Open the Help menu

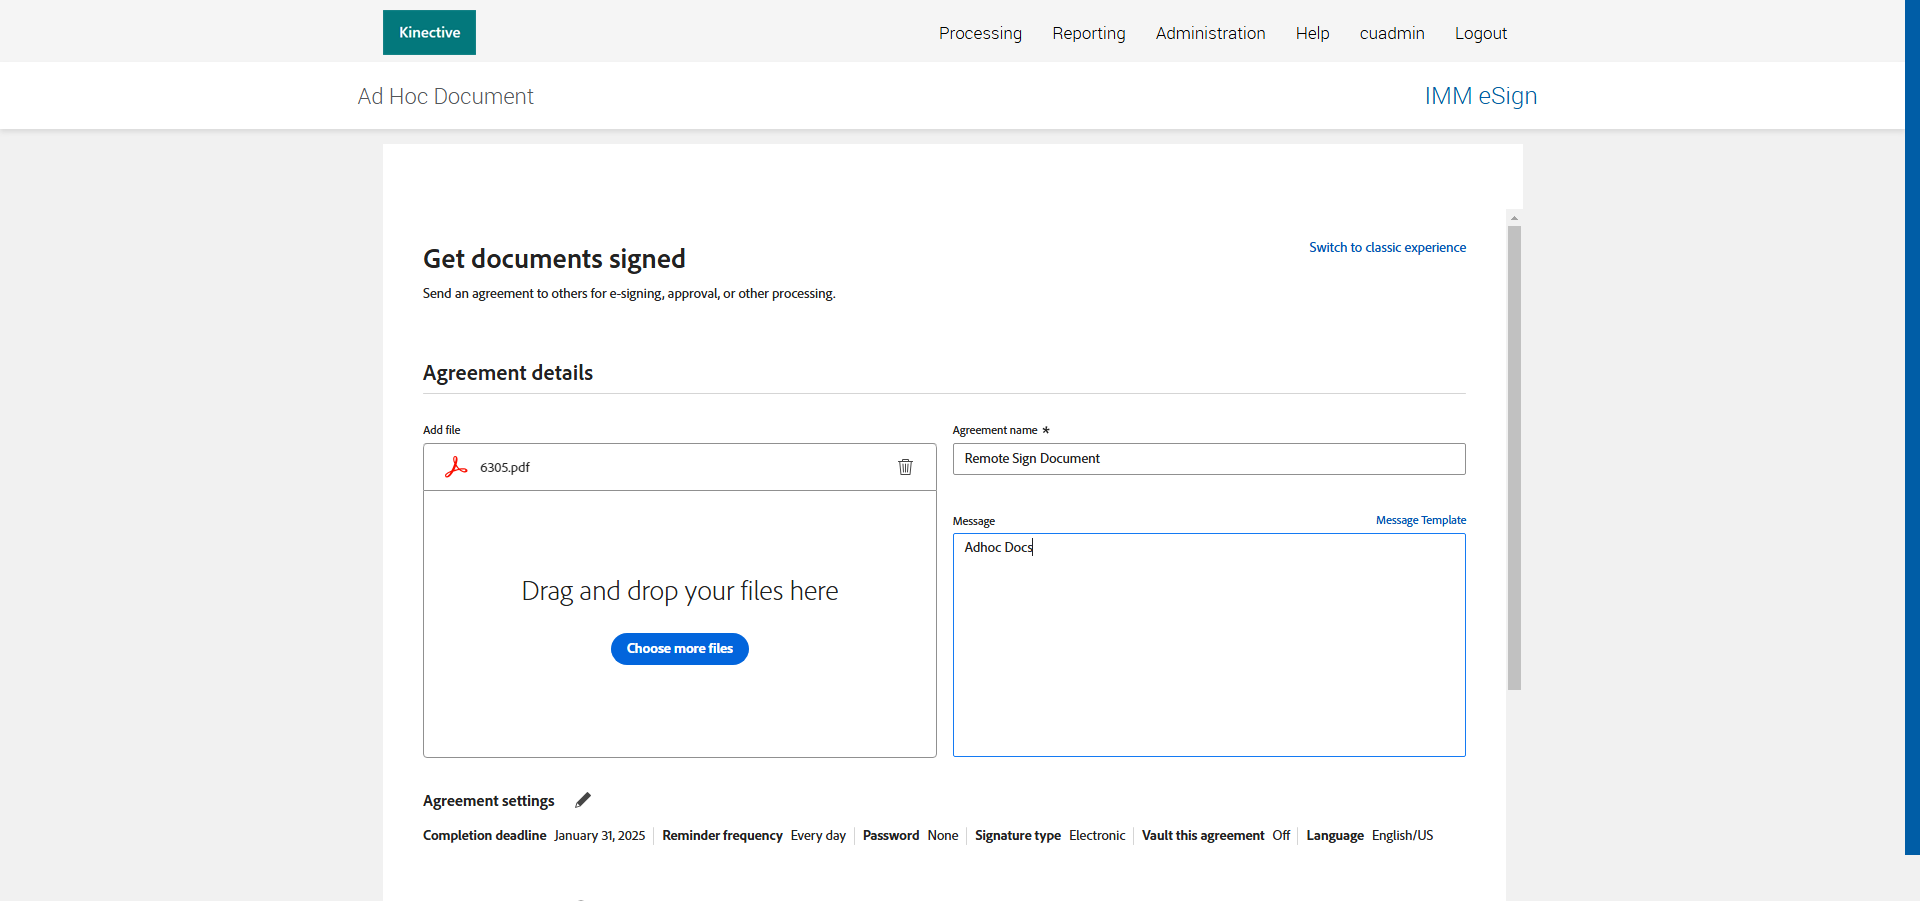coord(1312,33)
